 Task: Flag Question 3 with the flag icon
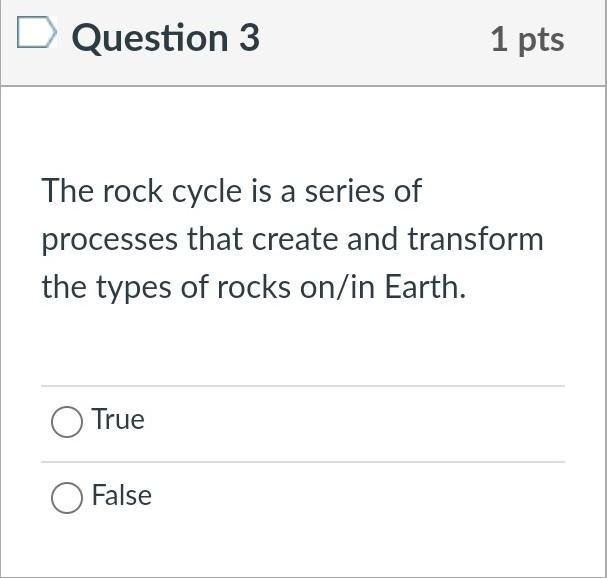[37, 34]
